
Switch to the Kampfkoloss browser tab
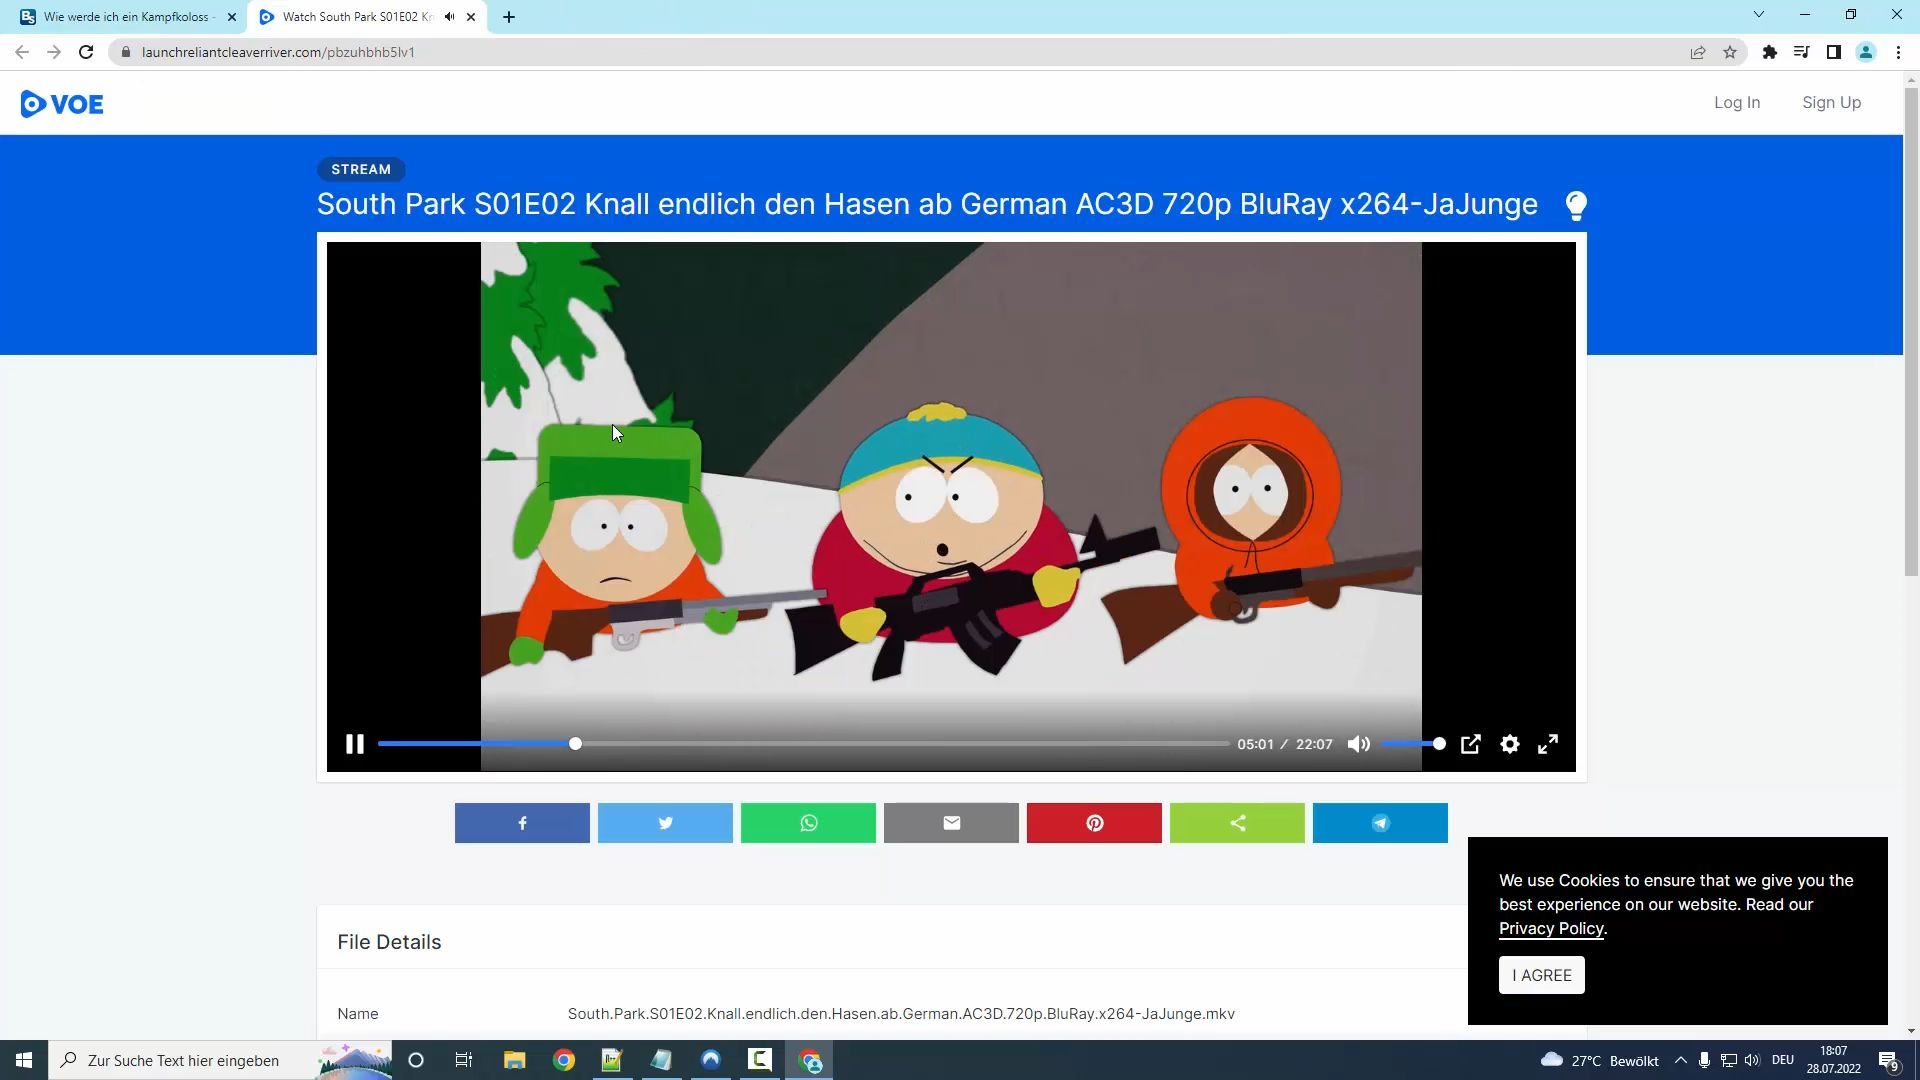pyautogui.click(x=128, y=17)
